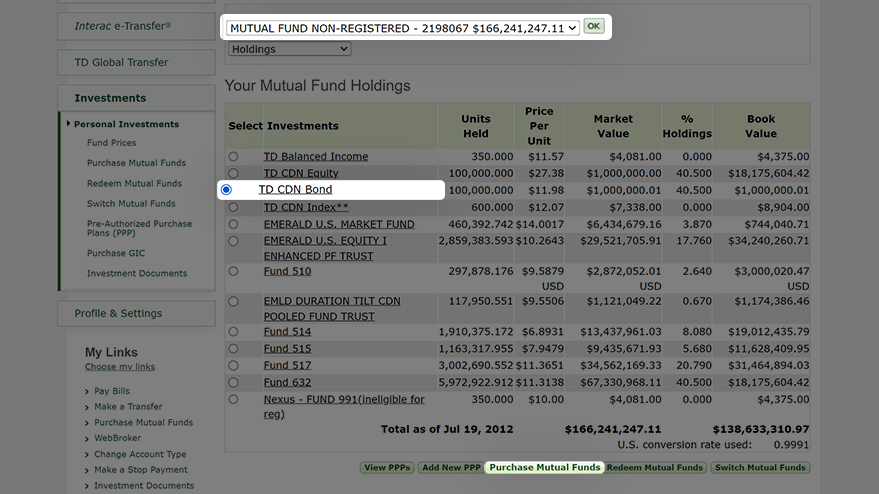Open the Interac e-Transfer menu
879x494 pixels.
[136, 26]
